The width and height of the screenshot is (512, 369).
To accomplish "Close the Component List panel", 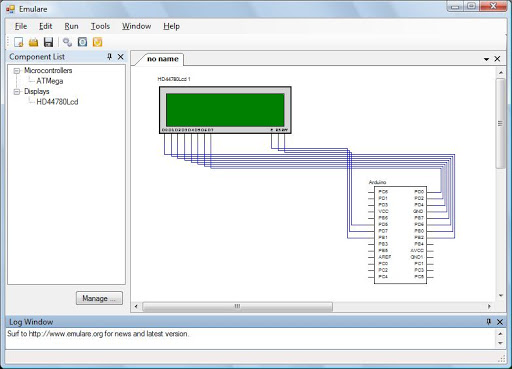I will pyautogui.click(x=121, y=57).
